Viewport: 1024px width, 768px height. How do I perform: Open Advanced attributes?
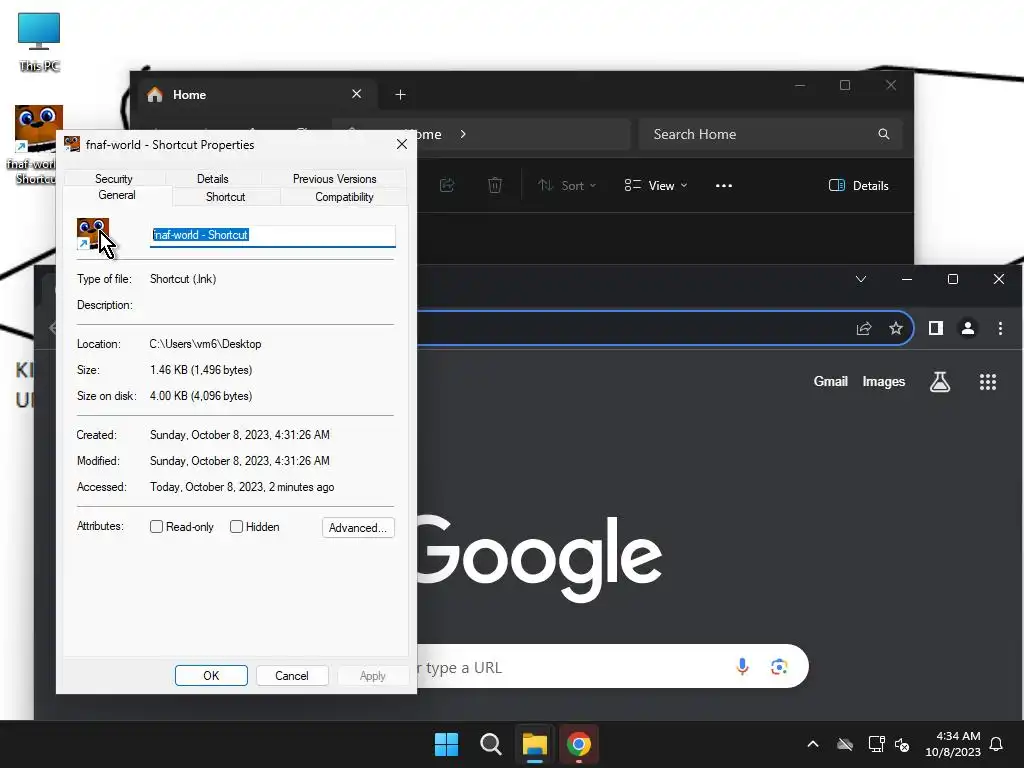[358, 528]
